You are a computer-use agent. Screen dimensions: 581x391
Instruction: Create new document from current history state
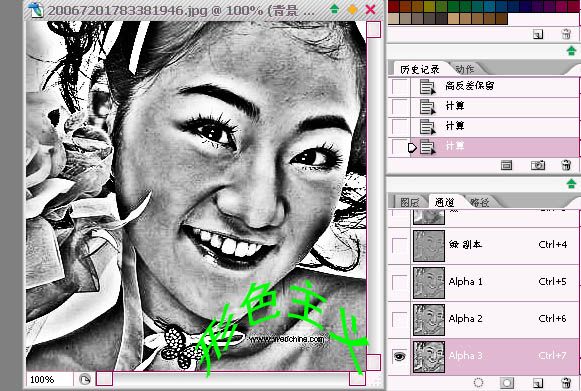click(506, 165)
